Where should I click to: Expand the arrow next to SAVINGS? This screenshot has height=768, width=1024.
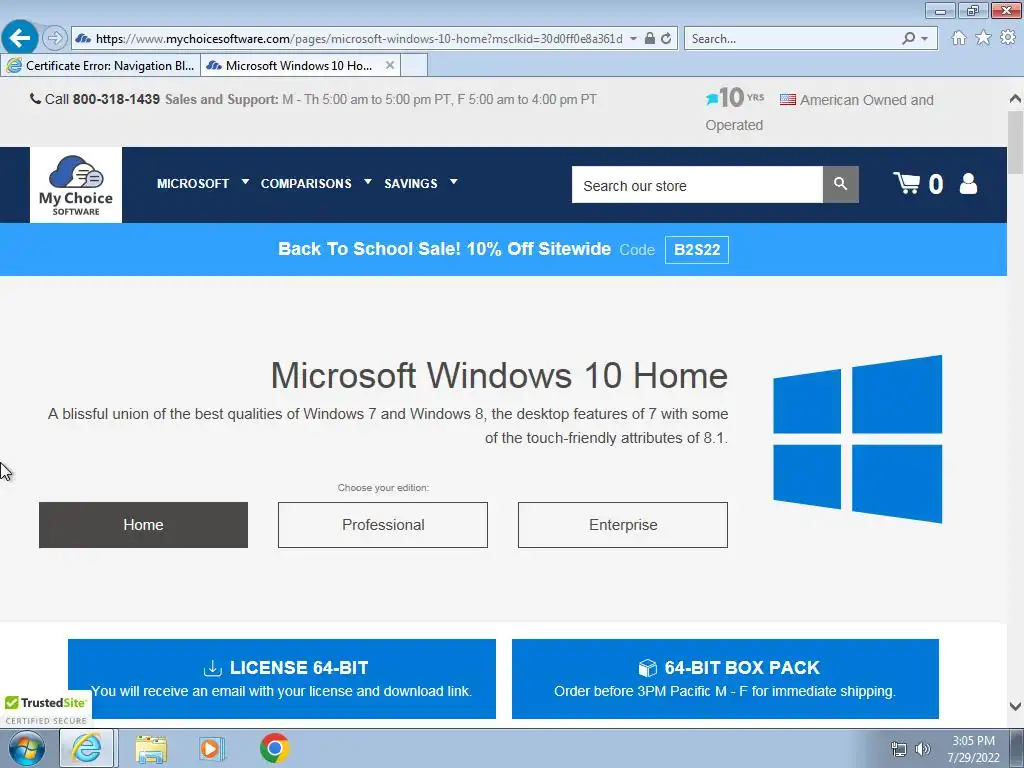click(x=453, y=182)
